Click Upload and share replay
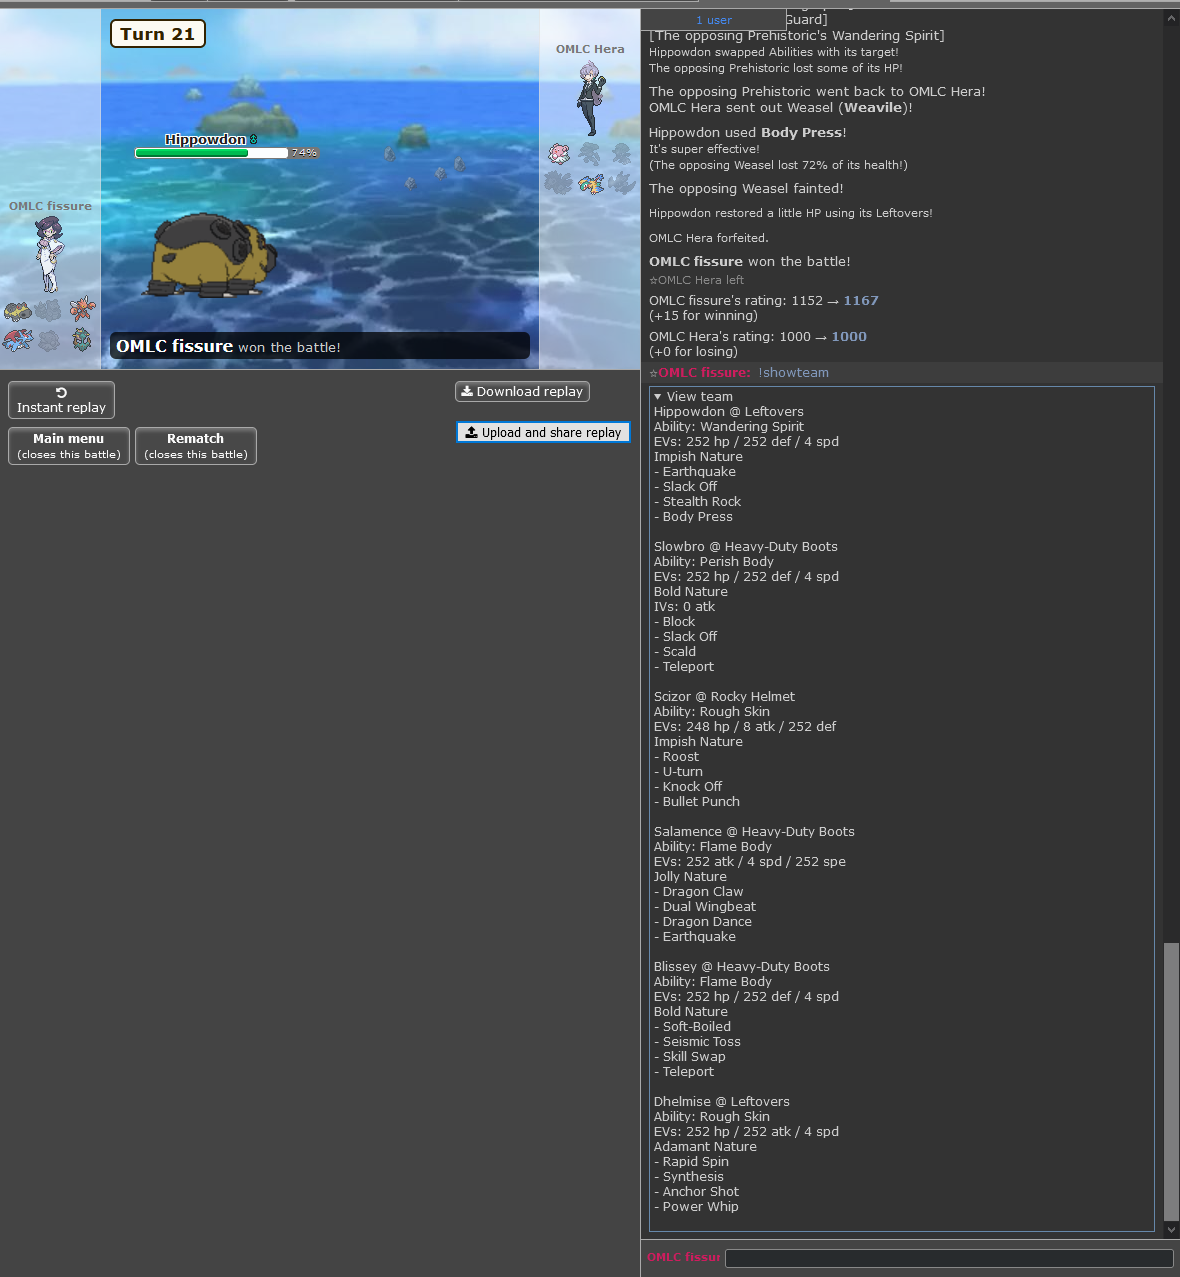The height and width of the screenshot is (1277, 1180). point(543,432)
